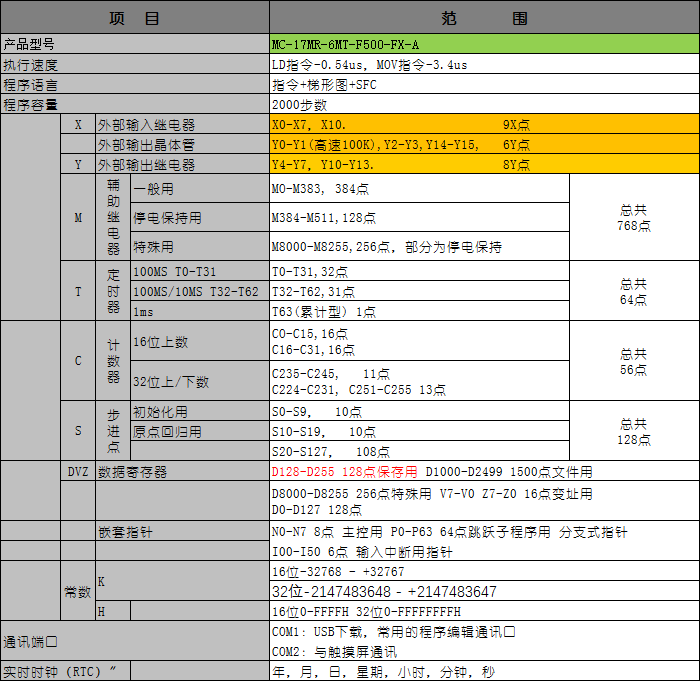Click the S20-S127, 108点 cell

[419, 451]
